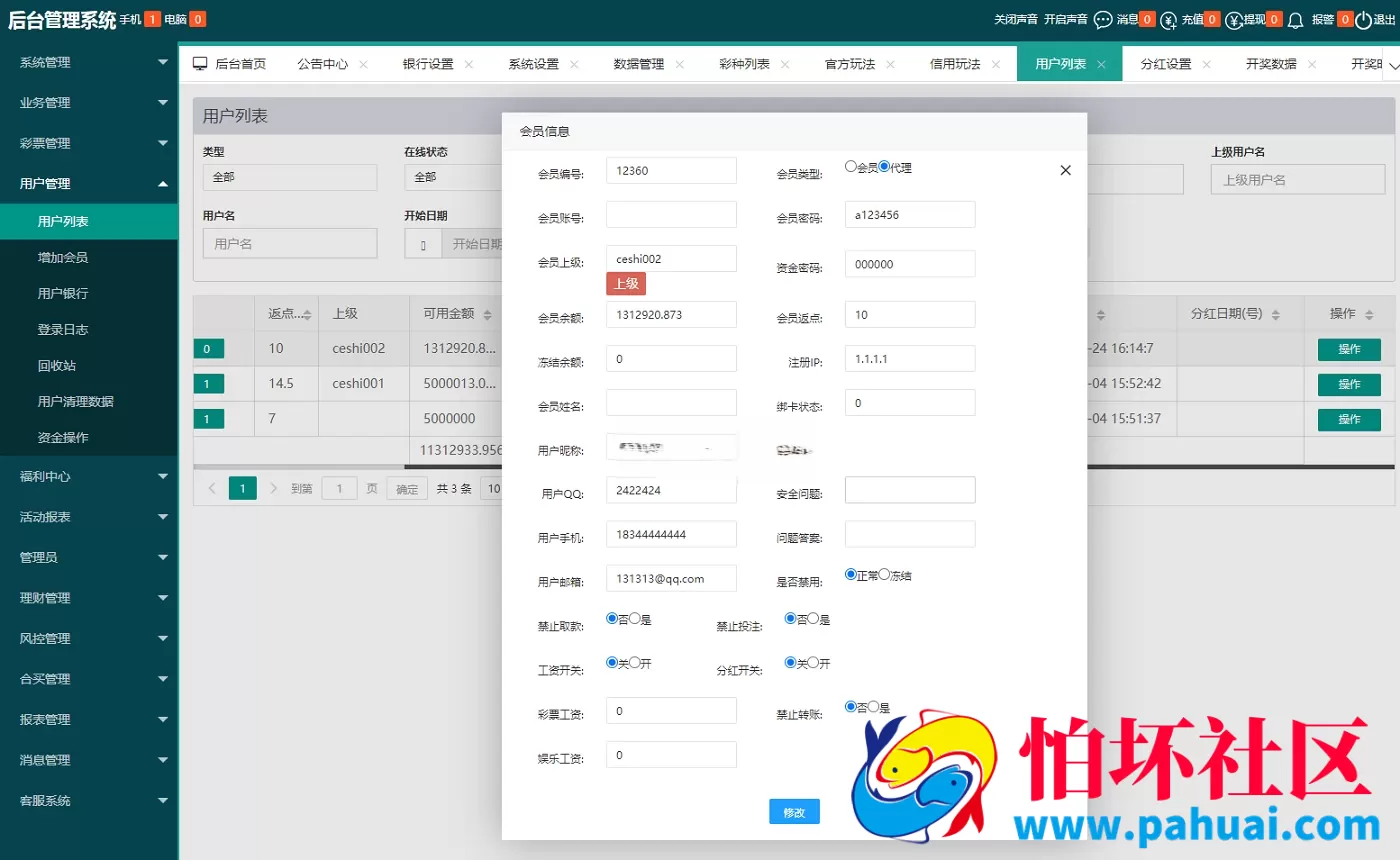This screenshot has width=1400, height=860.
Task: Close the 公告中心 tab with its X
Action: [363, 64]
